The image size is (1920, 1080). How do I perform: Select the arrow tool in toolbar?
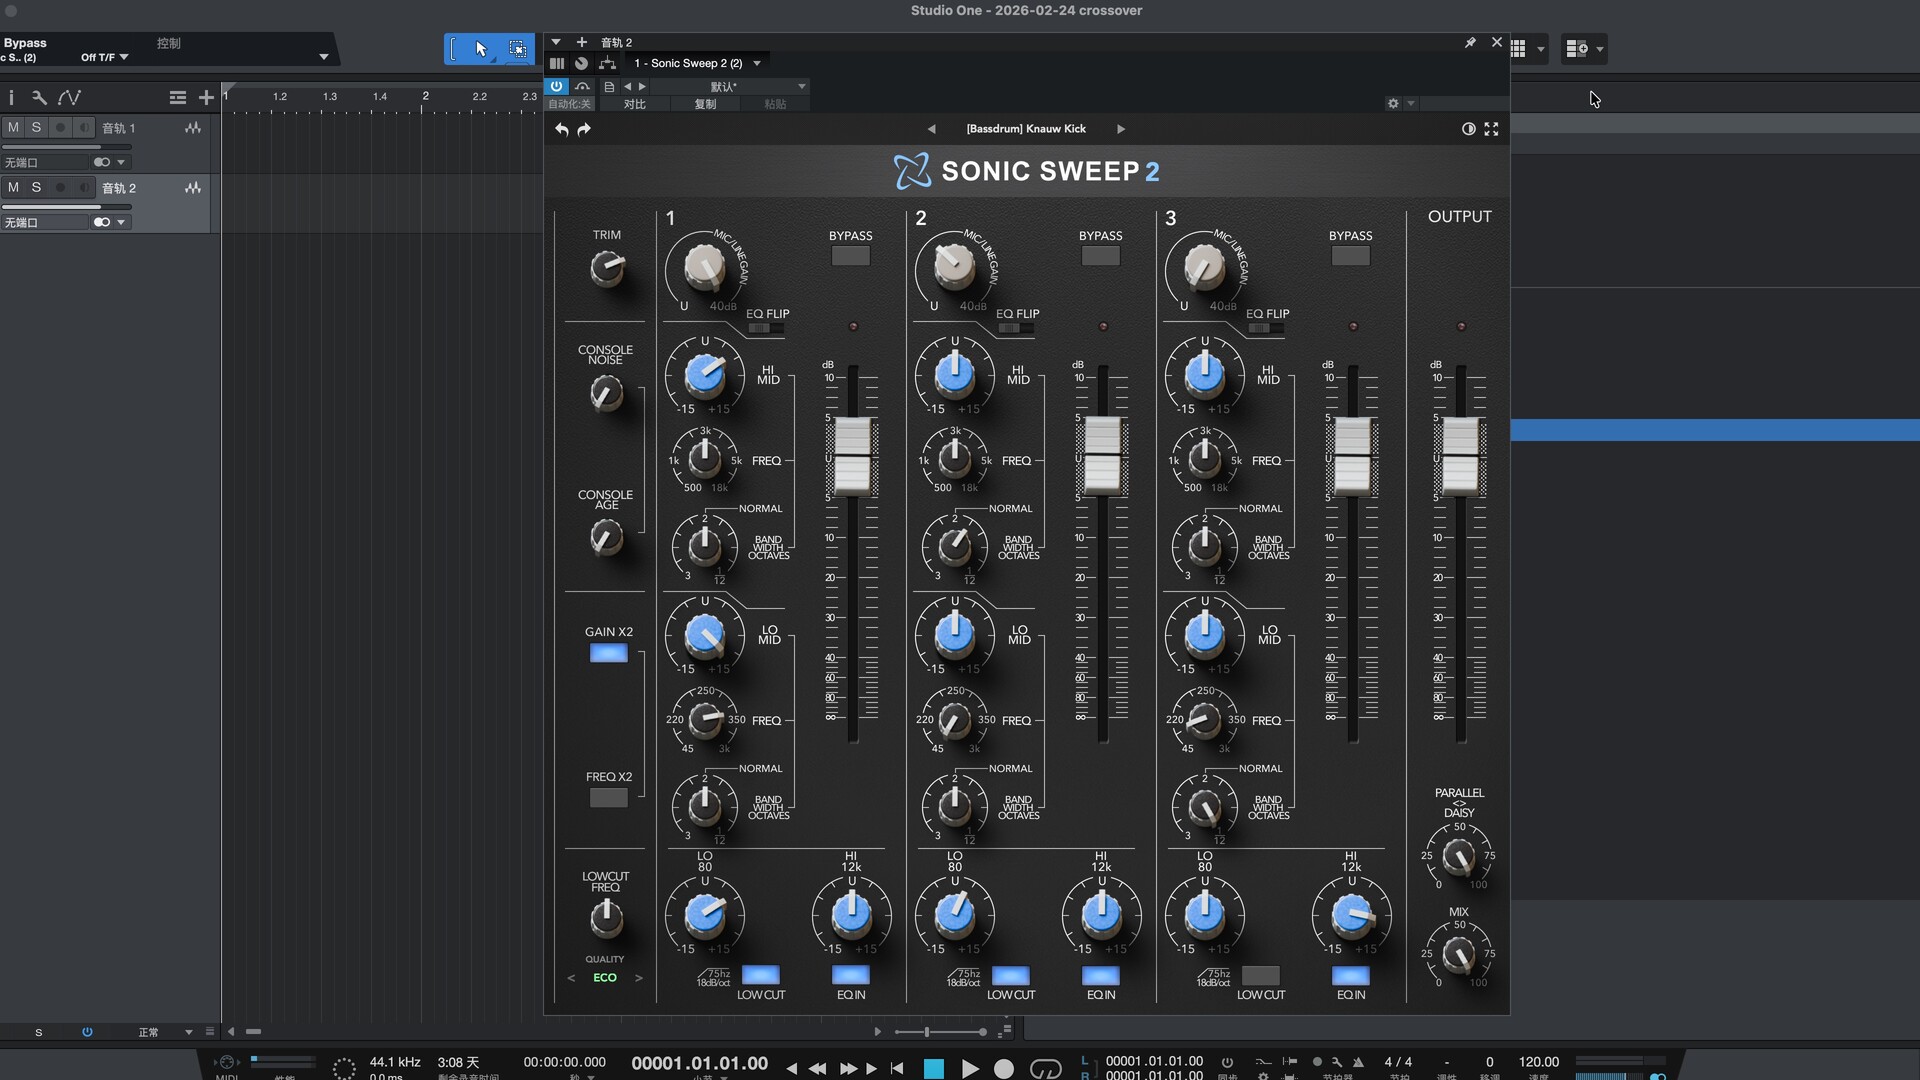click(481, 48)
